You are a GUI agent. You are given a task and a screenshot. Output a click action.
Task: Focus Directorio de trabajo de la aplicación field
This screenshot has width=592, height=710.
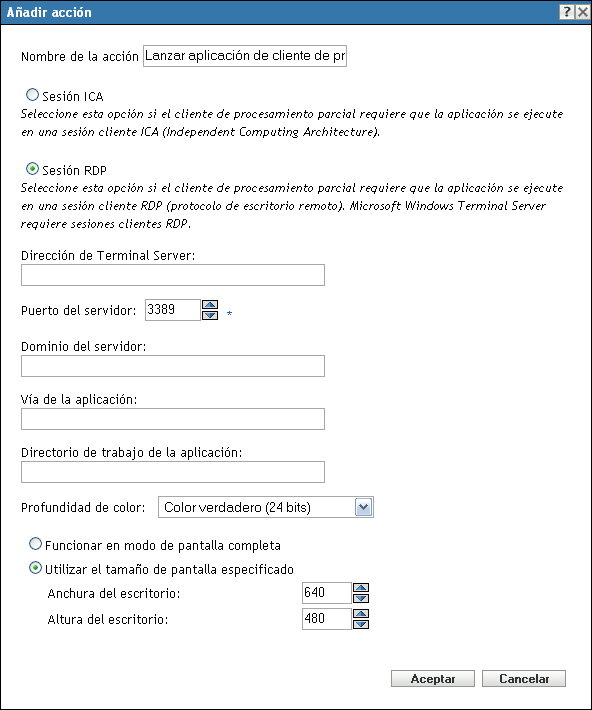(173, 472)
